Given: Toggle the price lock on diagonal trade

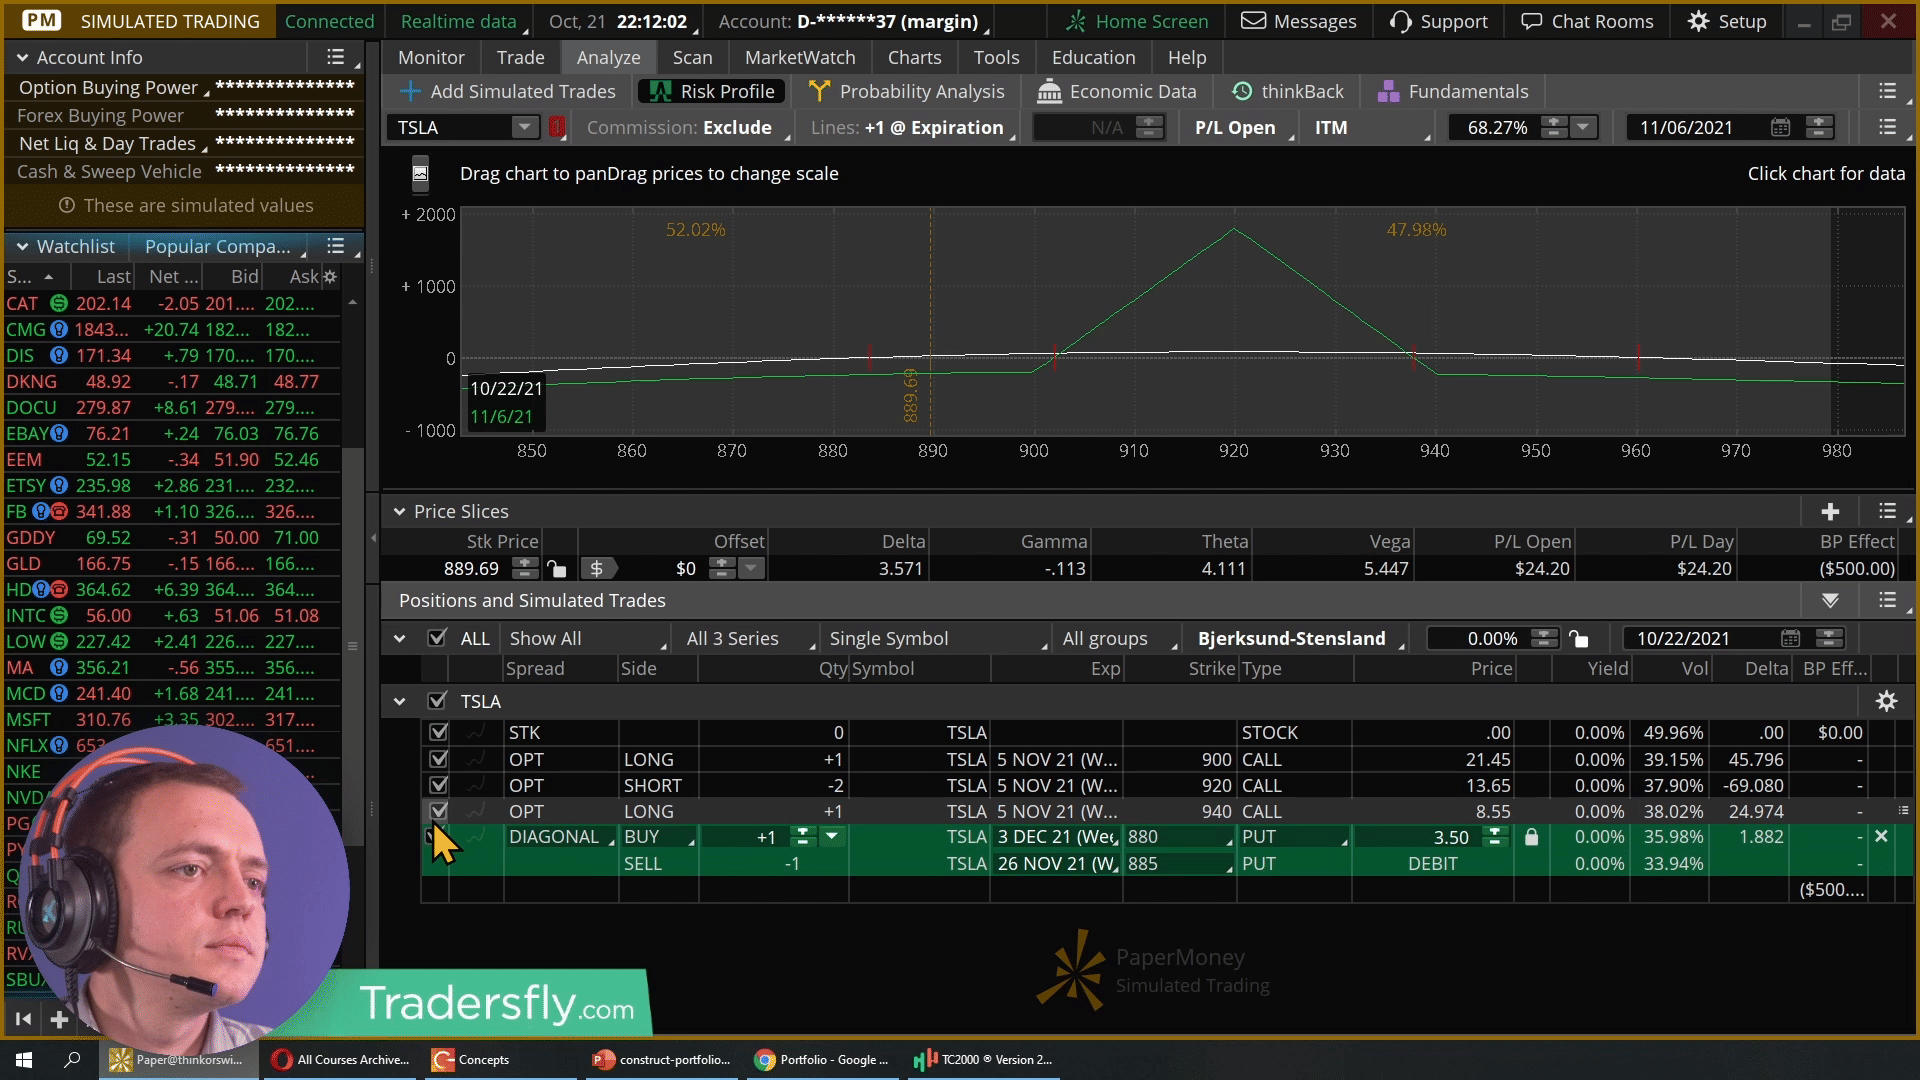Looking at the screenshot, I should pos(1531,837).
